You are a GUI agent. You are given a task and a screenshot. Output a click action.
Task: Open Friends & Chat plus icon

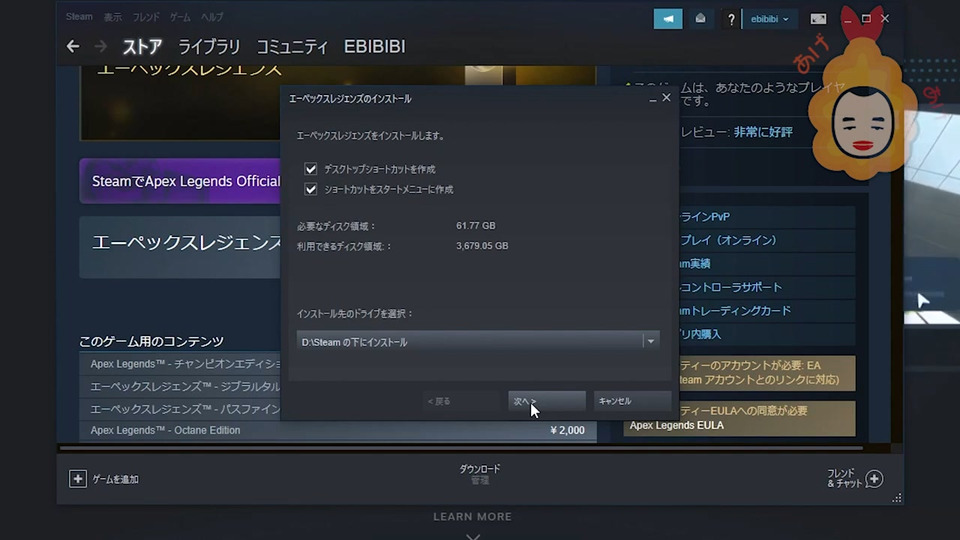[x=874, y=479]
